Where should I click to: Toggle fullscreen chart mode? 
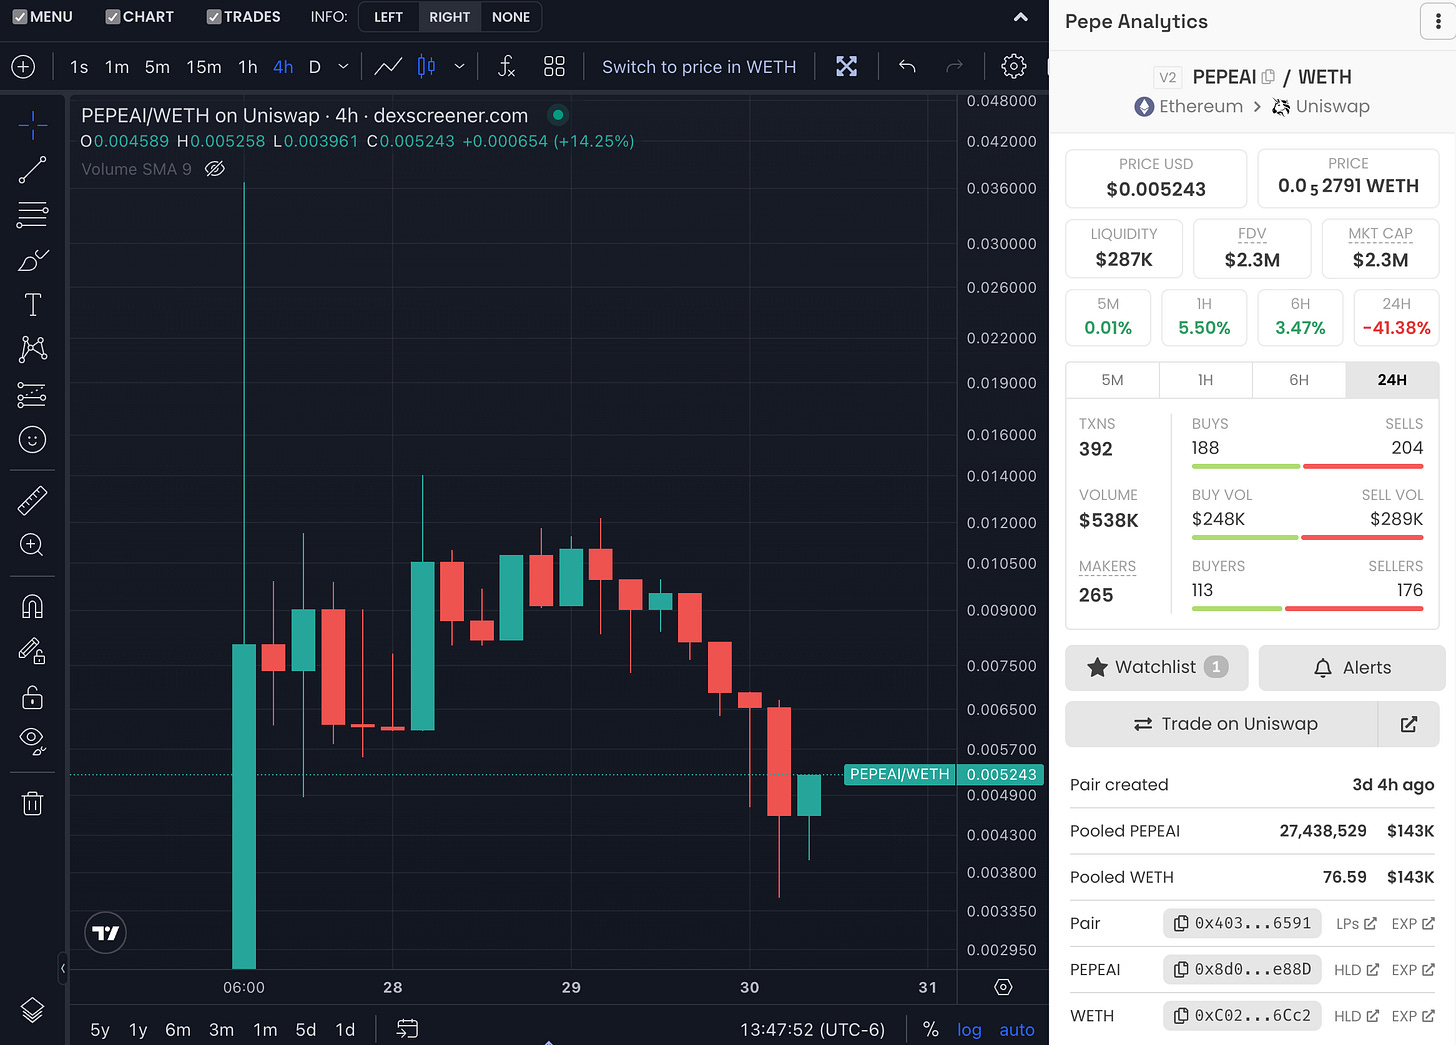[x=847, y=67]
